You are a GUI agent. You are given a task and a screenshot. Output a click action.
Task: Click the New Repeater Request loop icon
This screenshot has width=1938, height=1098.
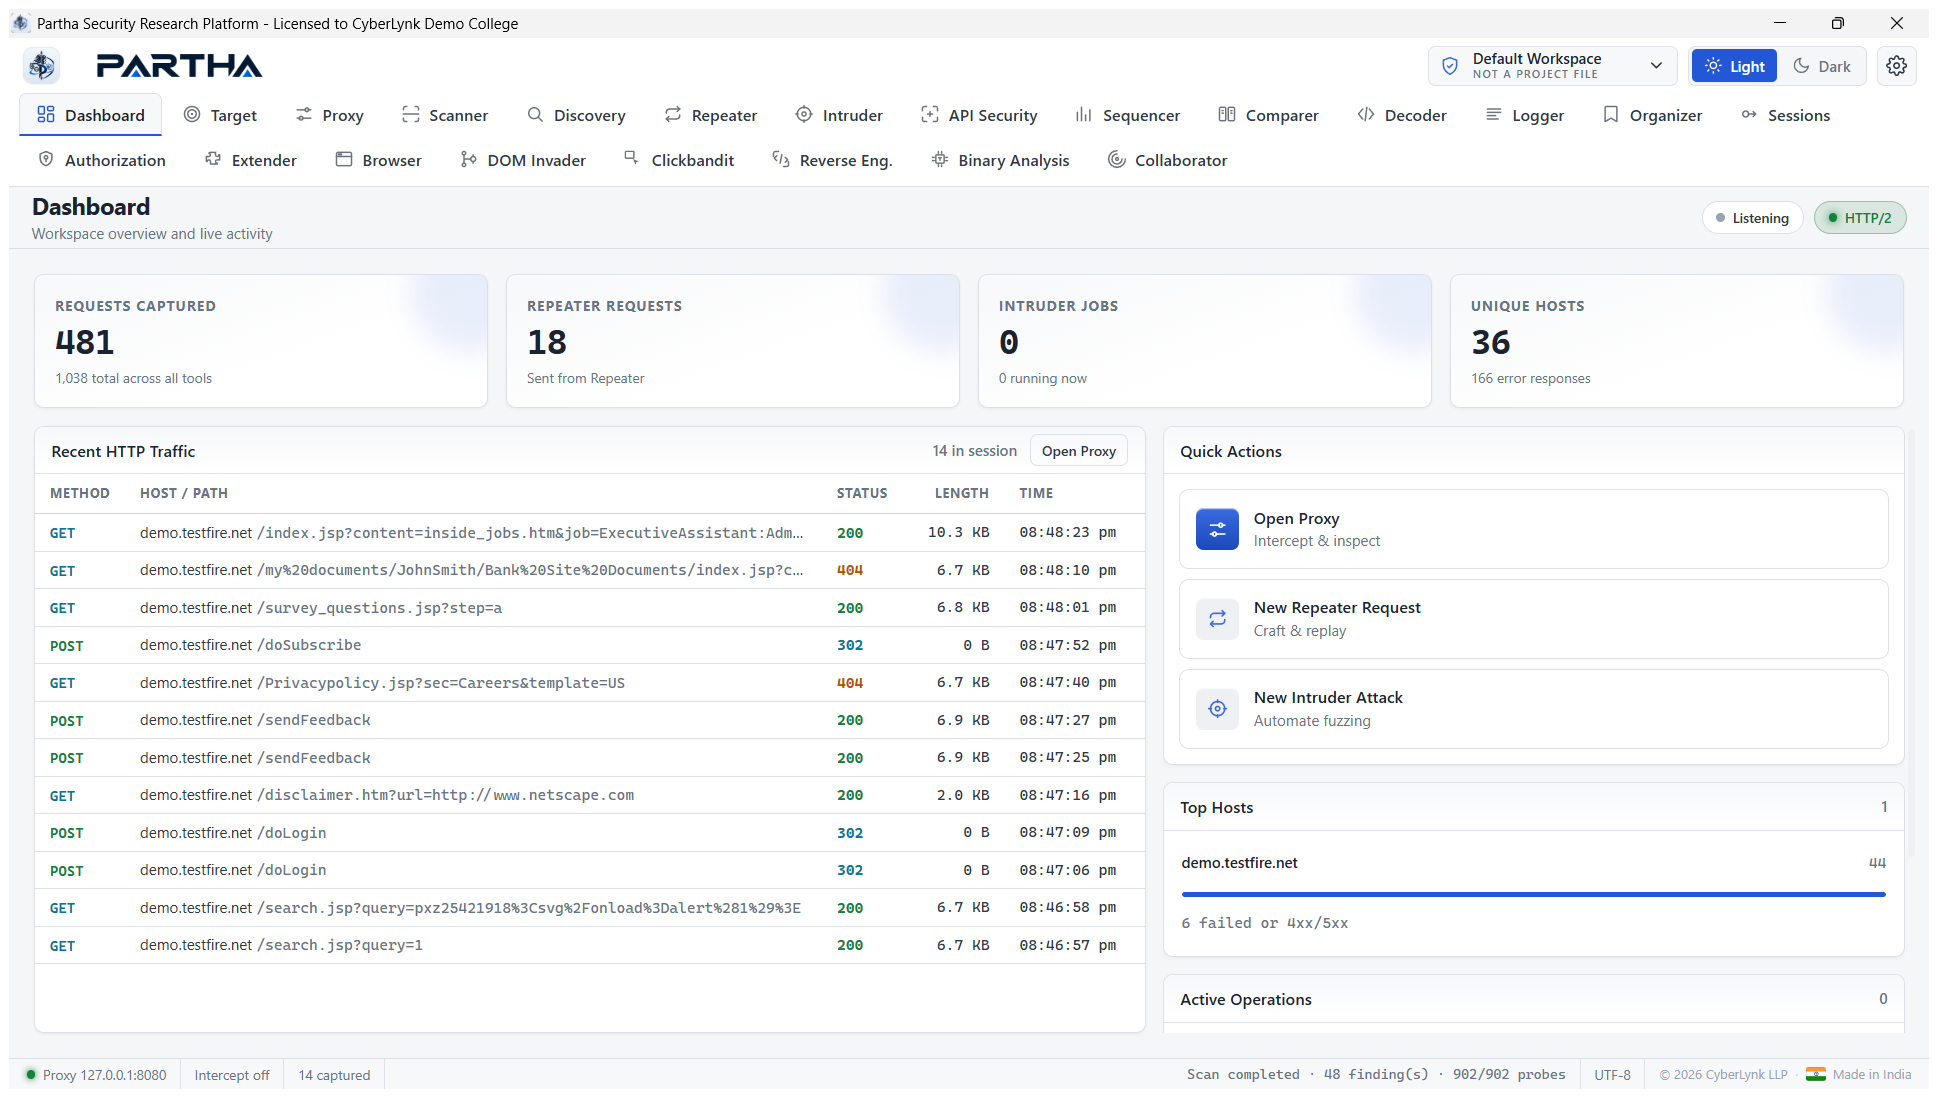click(x=1217, y=619)
